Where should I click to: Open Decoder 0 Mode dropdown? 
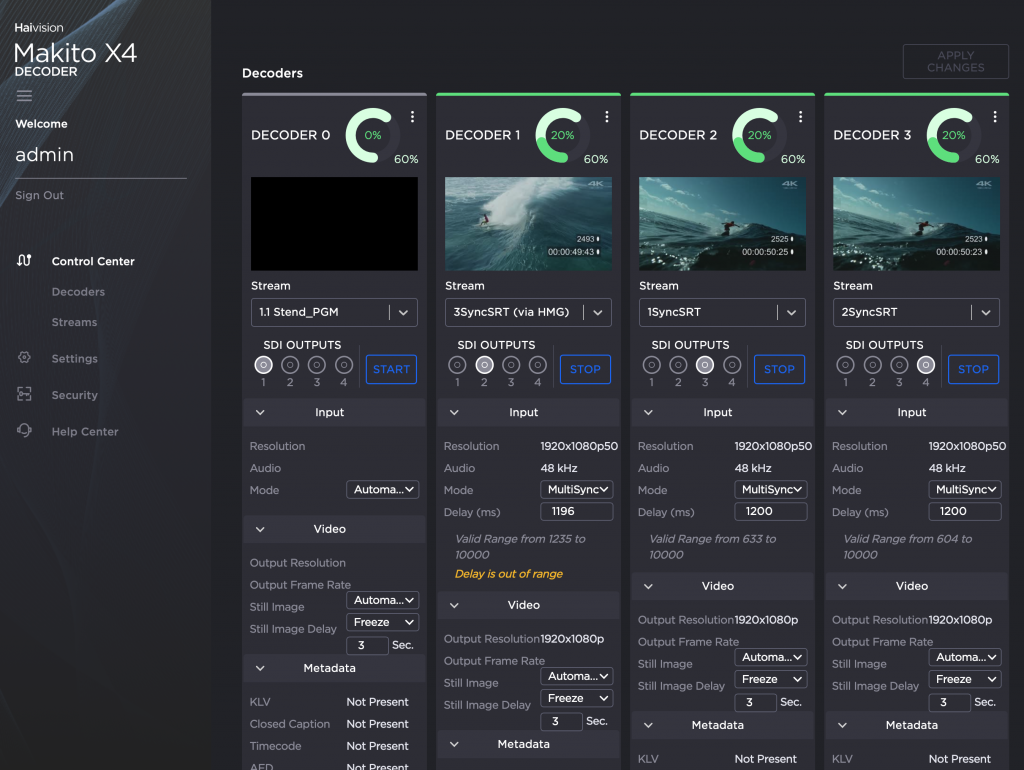(383, 489)
